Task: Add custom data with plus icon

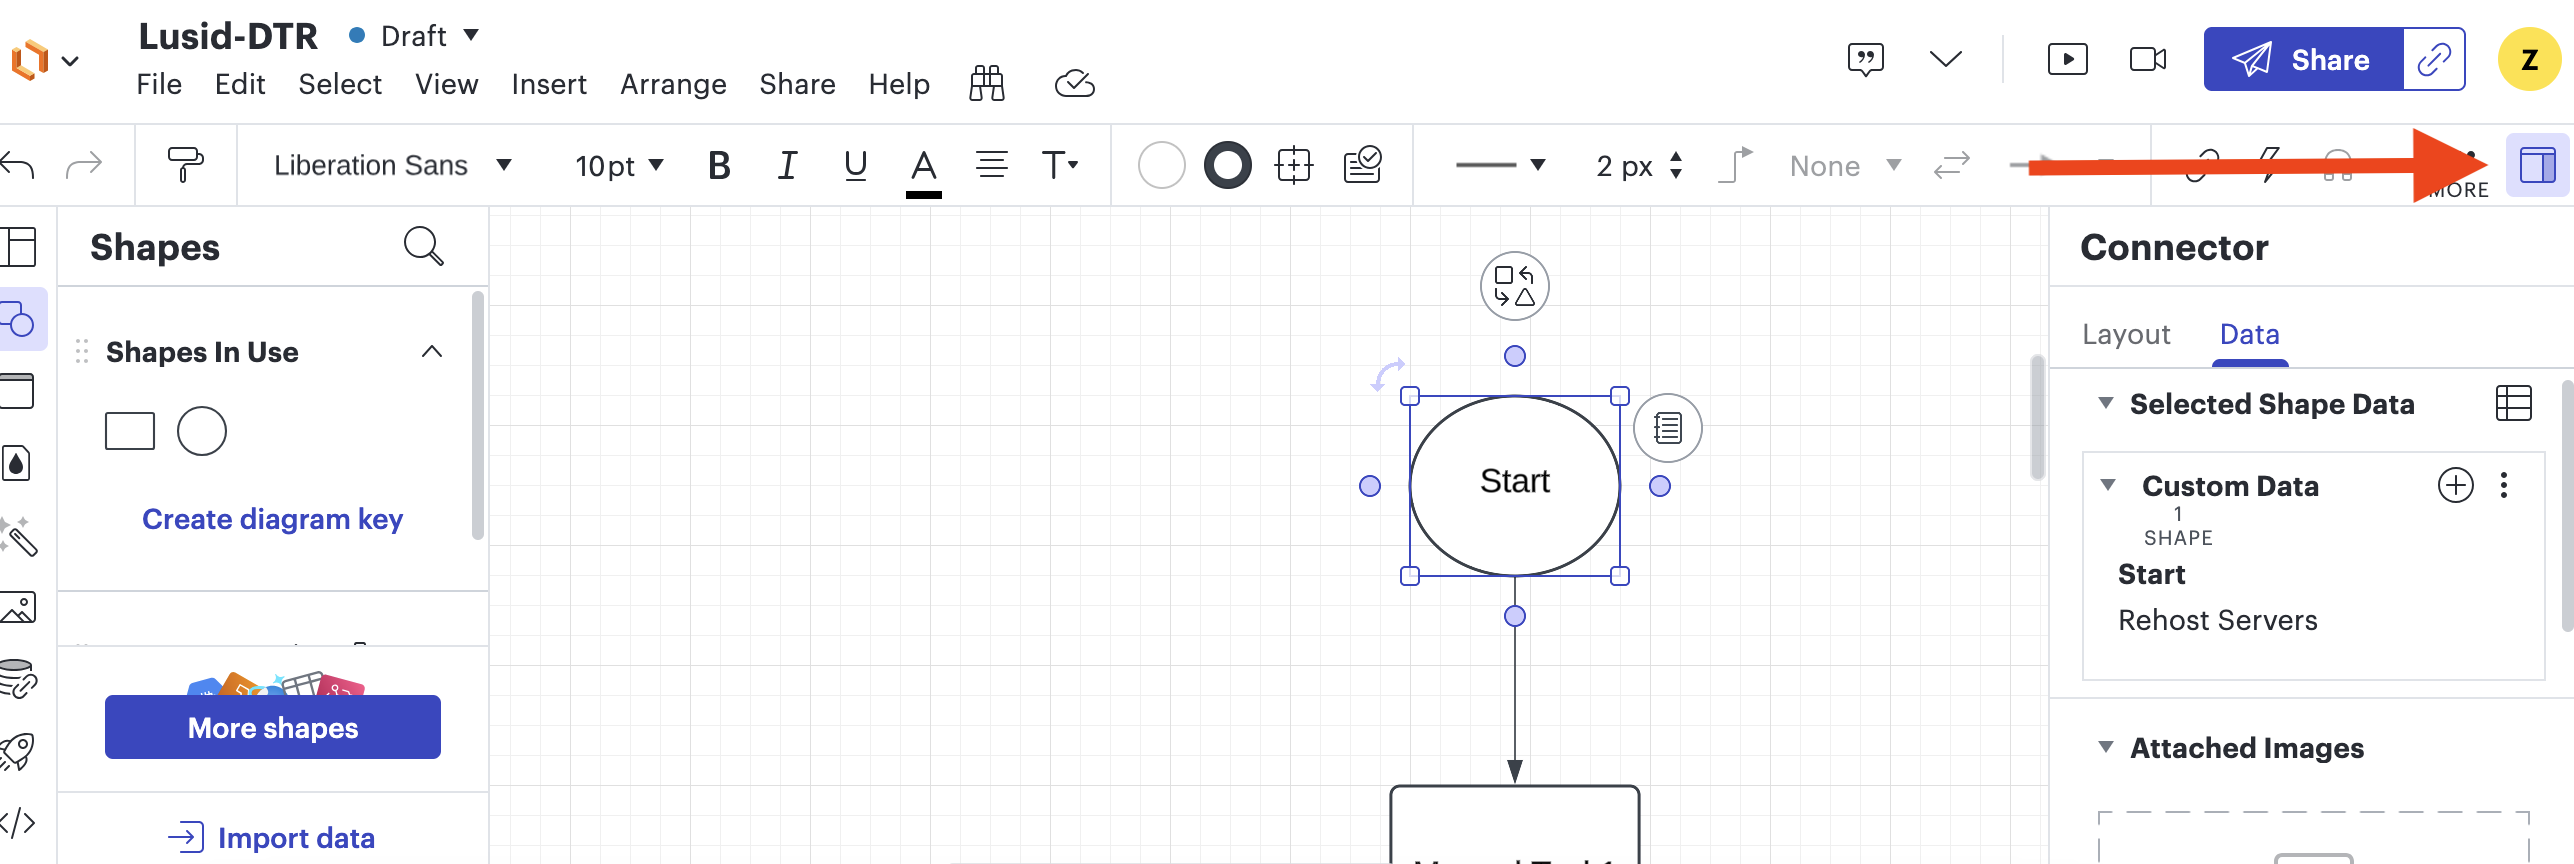Action: pyautogui.click(x=2456, y=485)
